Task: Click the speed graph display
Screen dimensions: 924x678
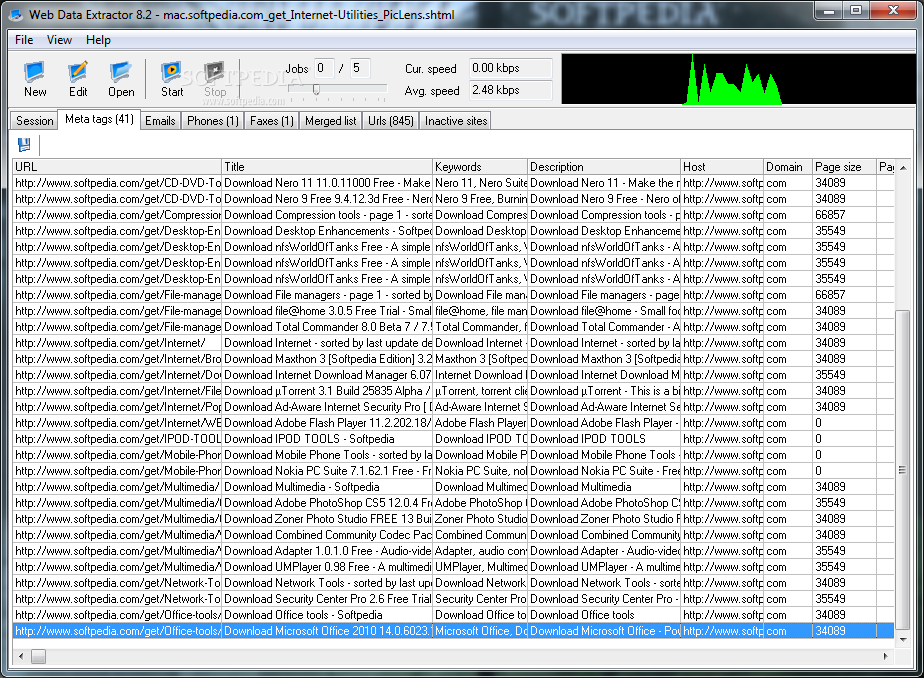Action: [x=738, y=79]
